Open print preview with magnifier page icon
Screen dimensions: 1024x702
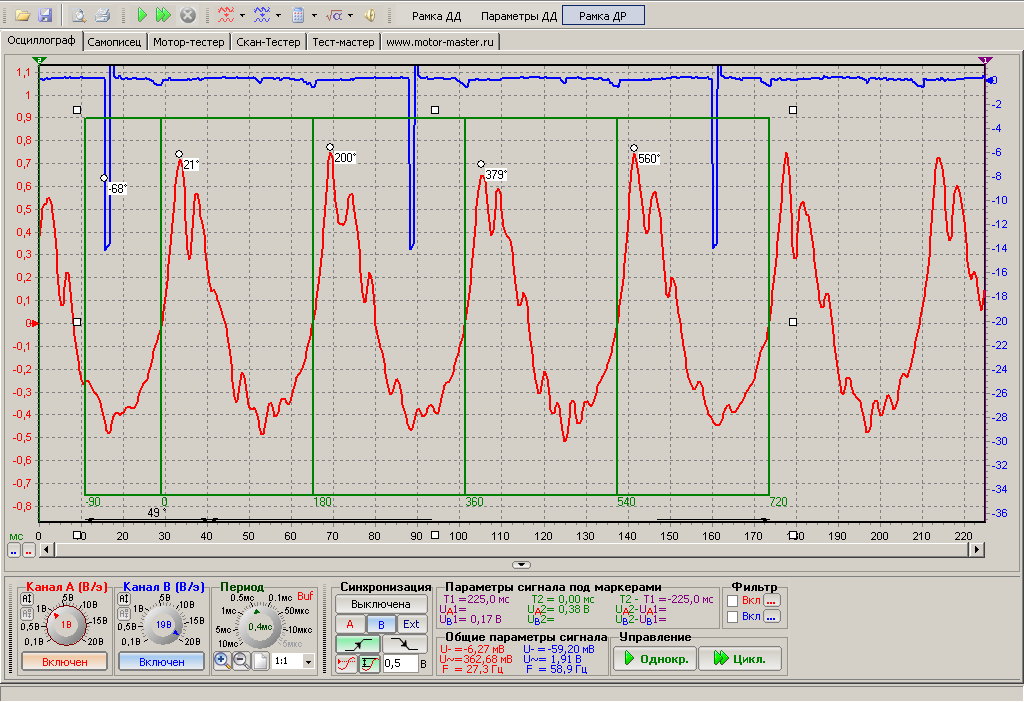(79, 15)
